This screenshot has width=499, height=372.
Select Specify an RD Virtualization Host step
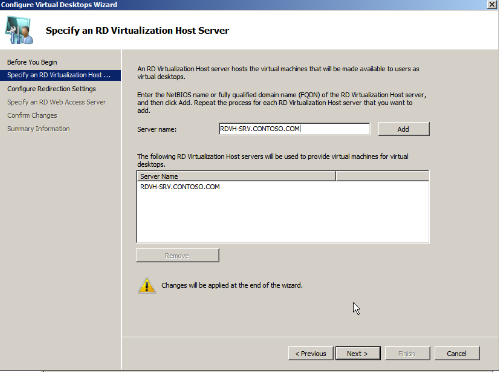[60, 75]
